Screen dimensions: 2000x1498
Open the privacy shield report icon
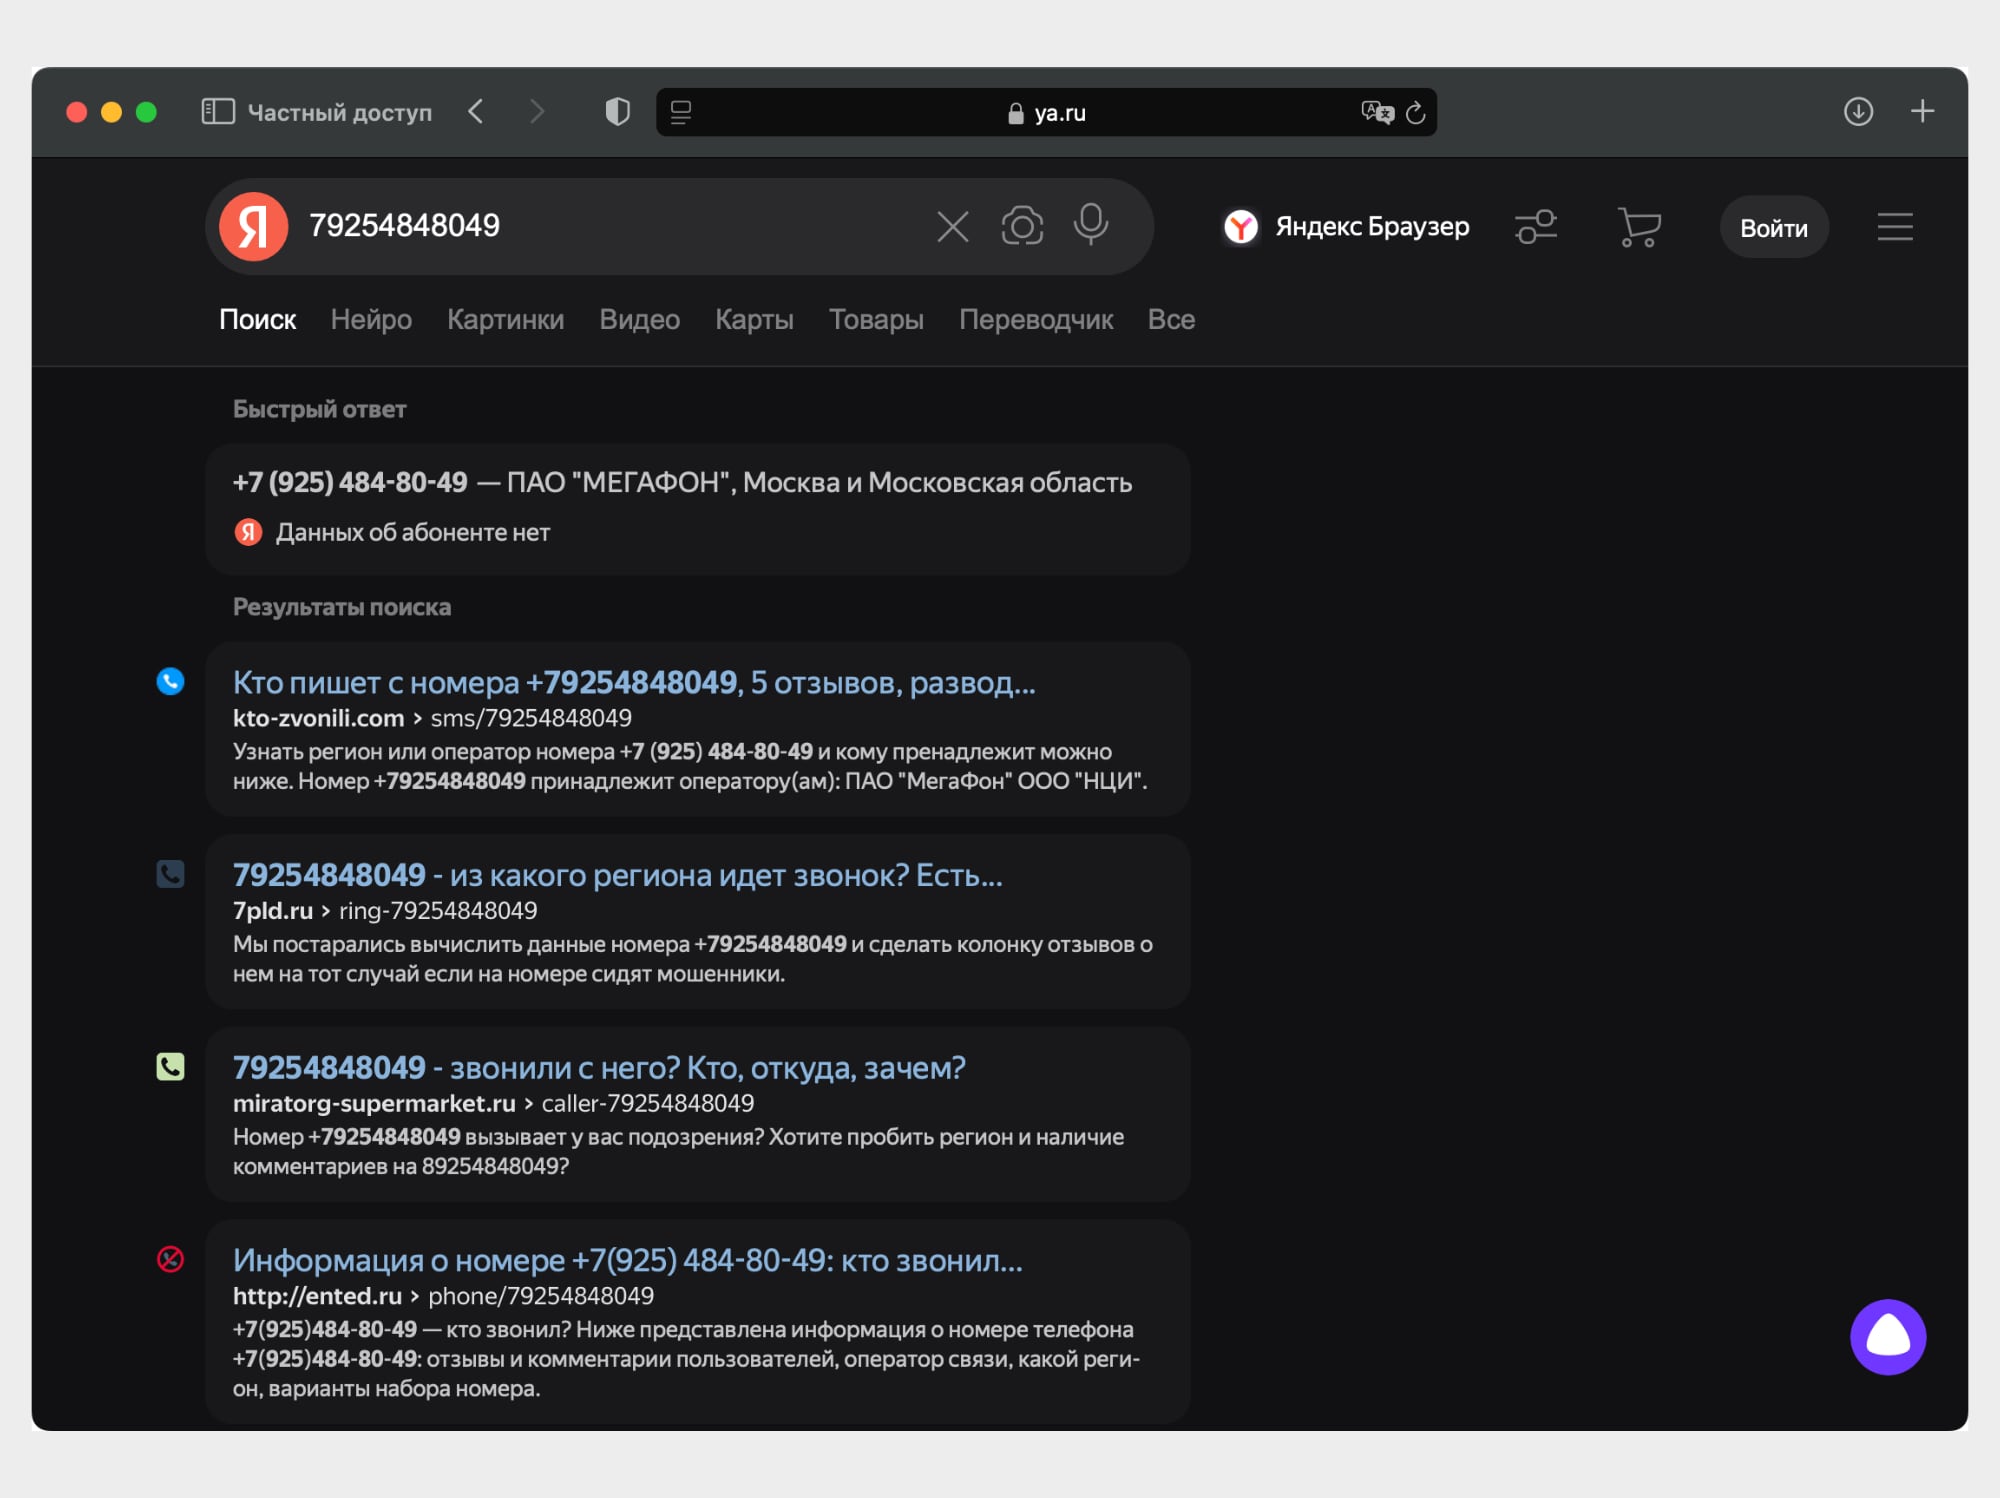(x=618, y=112)
